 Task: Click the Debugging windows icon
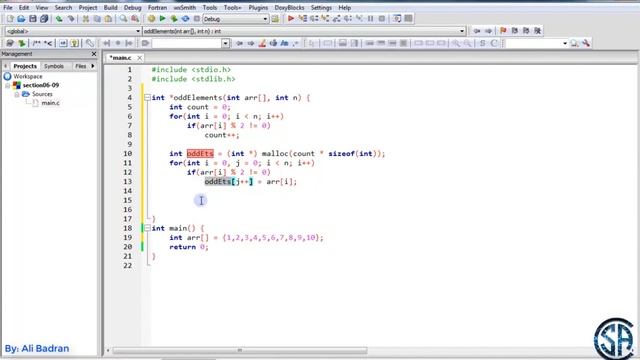click(x=397, y=19)
